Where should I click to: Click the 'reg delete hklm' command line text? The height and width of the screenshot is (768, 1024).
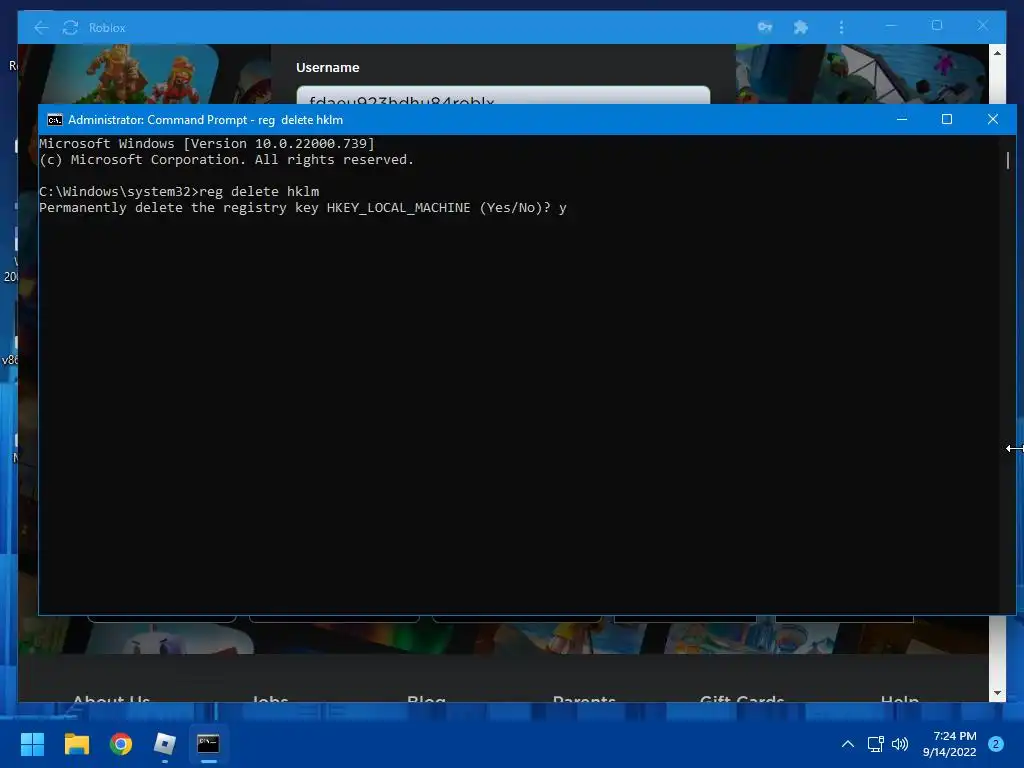point(259,191)
